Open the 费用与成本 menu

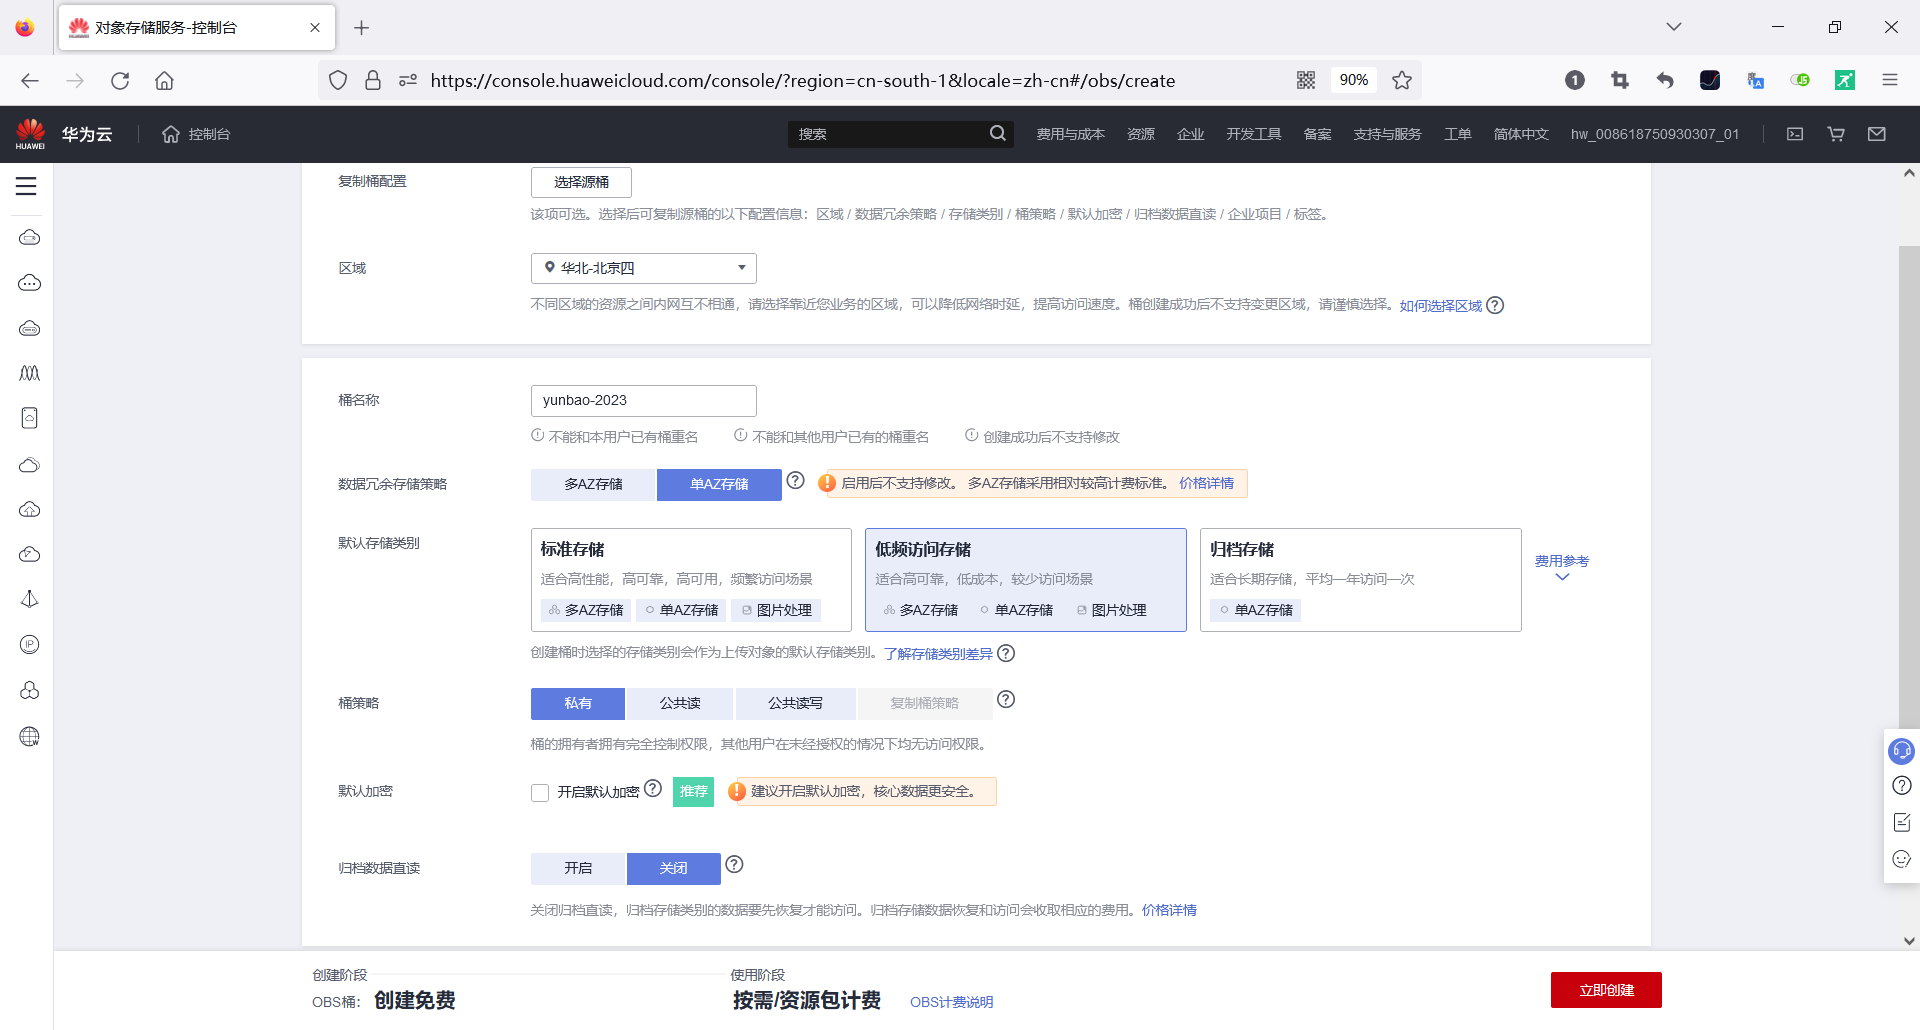point(1070,134)
